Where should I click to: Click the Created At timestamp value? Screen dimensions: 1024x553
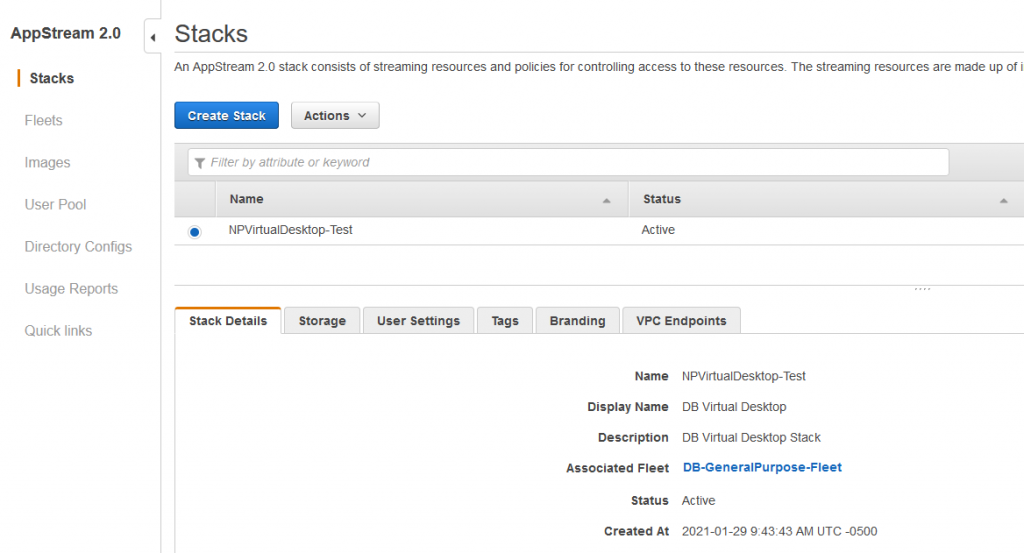pyautogui.click(x=779, y=531)
